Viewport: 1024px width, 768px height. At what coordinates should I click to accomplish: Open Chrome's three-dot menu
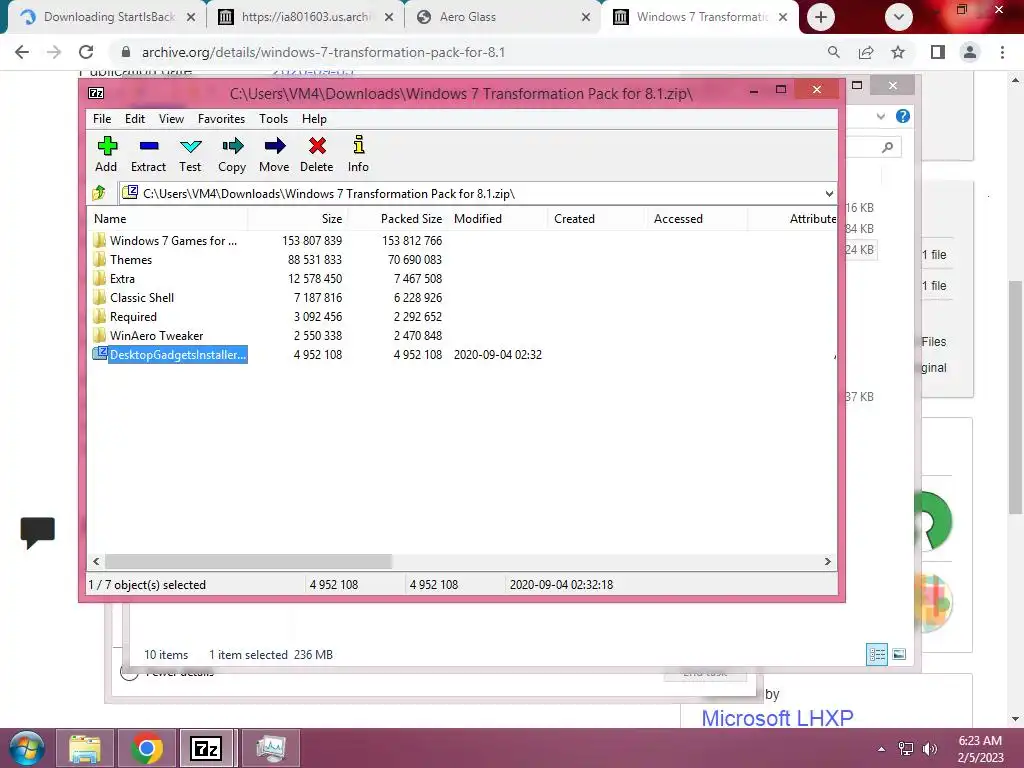click(1002, 52)
